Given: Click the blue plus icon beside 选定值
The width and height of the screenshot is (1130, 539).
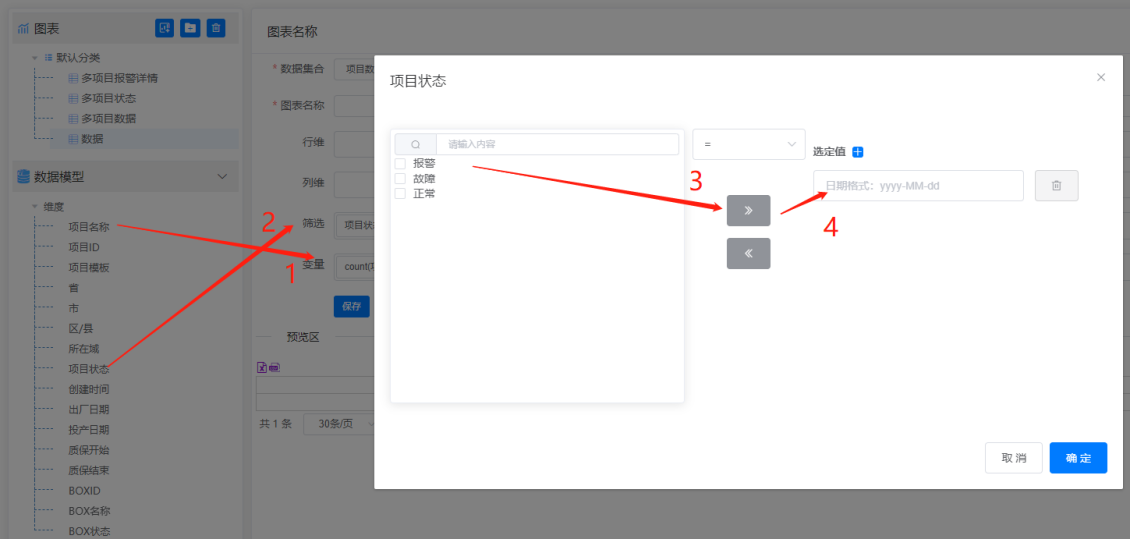Looking at the screenshot, I should pos(857,152).
